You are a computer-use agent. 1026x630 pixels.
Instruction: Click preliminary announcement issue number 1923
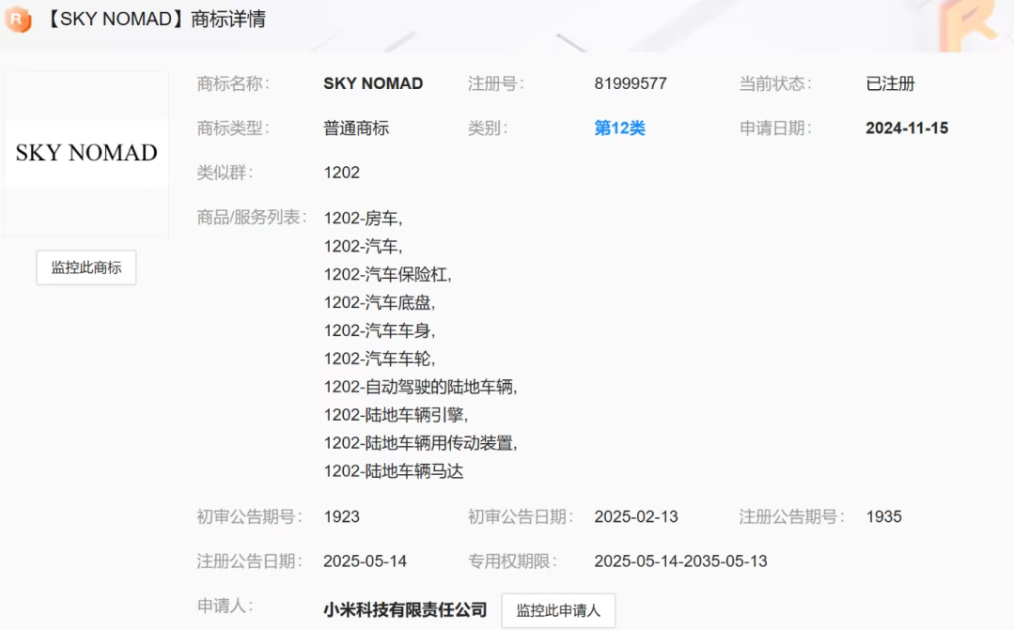coord(342,517)
